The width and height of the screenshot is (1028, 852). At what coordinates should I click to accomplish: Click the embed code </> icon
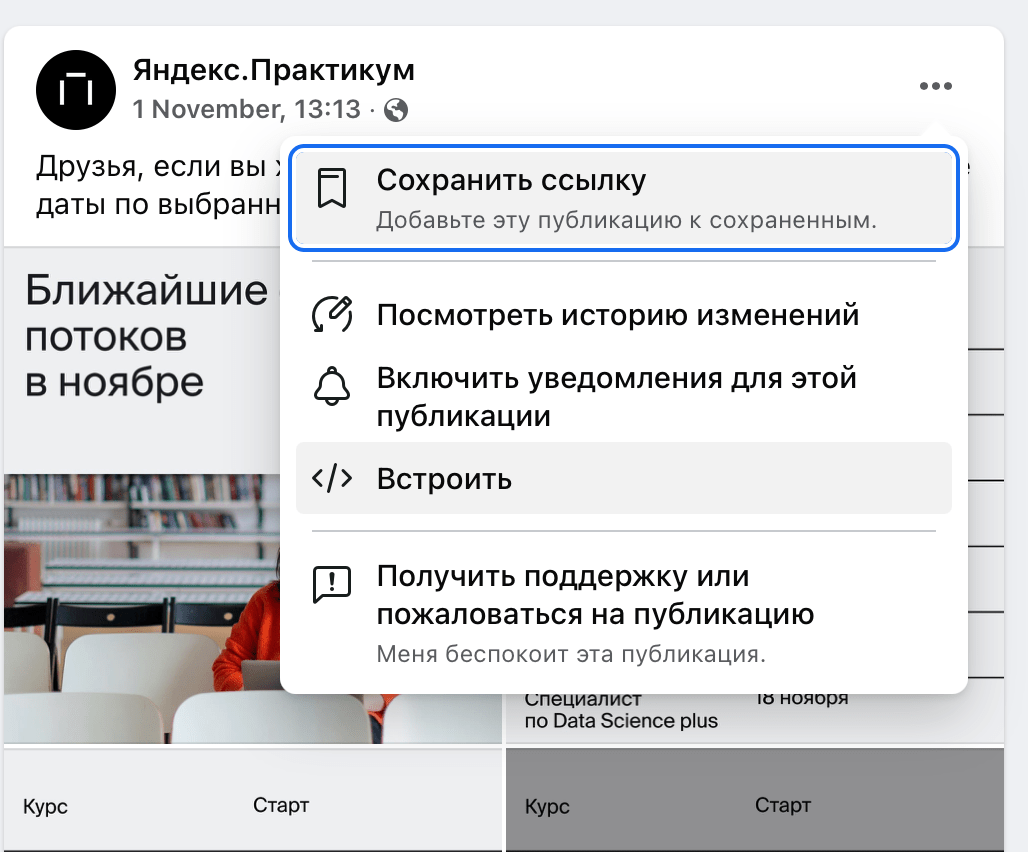[x=334, y=478]
